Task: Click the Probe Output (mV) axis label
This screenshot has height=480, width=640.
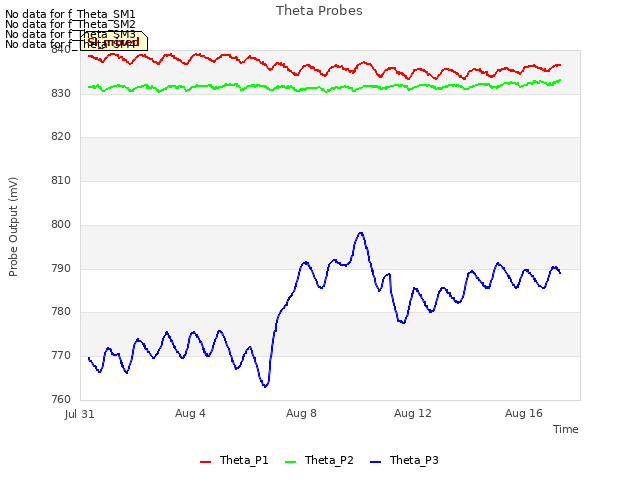Action: (x=13, y=227)
